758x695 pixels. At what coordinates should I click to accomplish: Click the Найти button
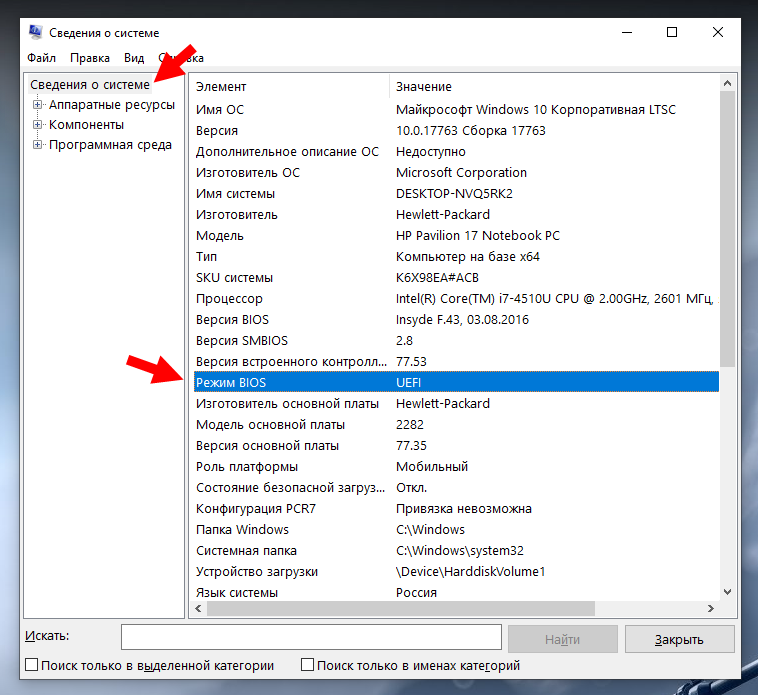[563, 639]
